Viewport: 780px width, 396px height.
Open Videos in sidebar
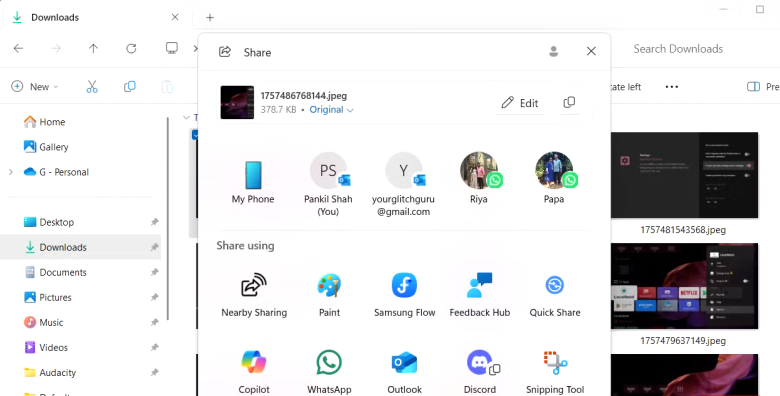click(x=46, y=348)
